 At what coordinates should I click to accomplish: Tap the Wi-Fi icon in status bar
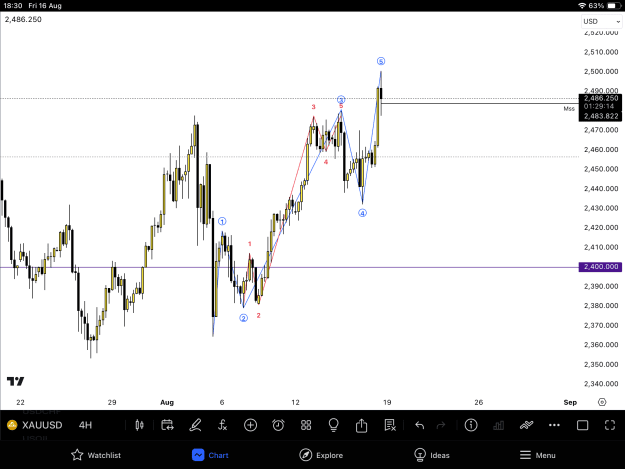click(582, 6)
